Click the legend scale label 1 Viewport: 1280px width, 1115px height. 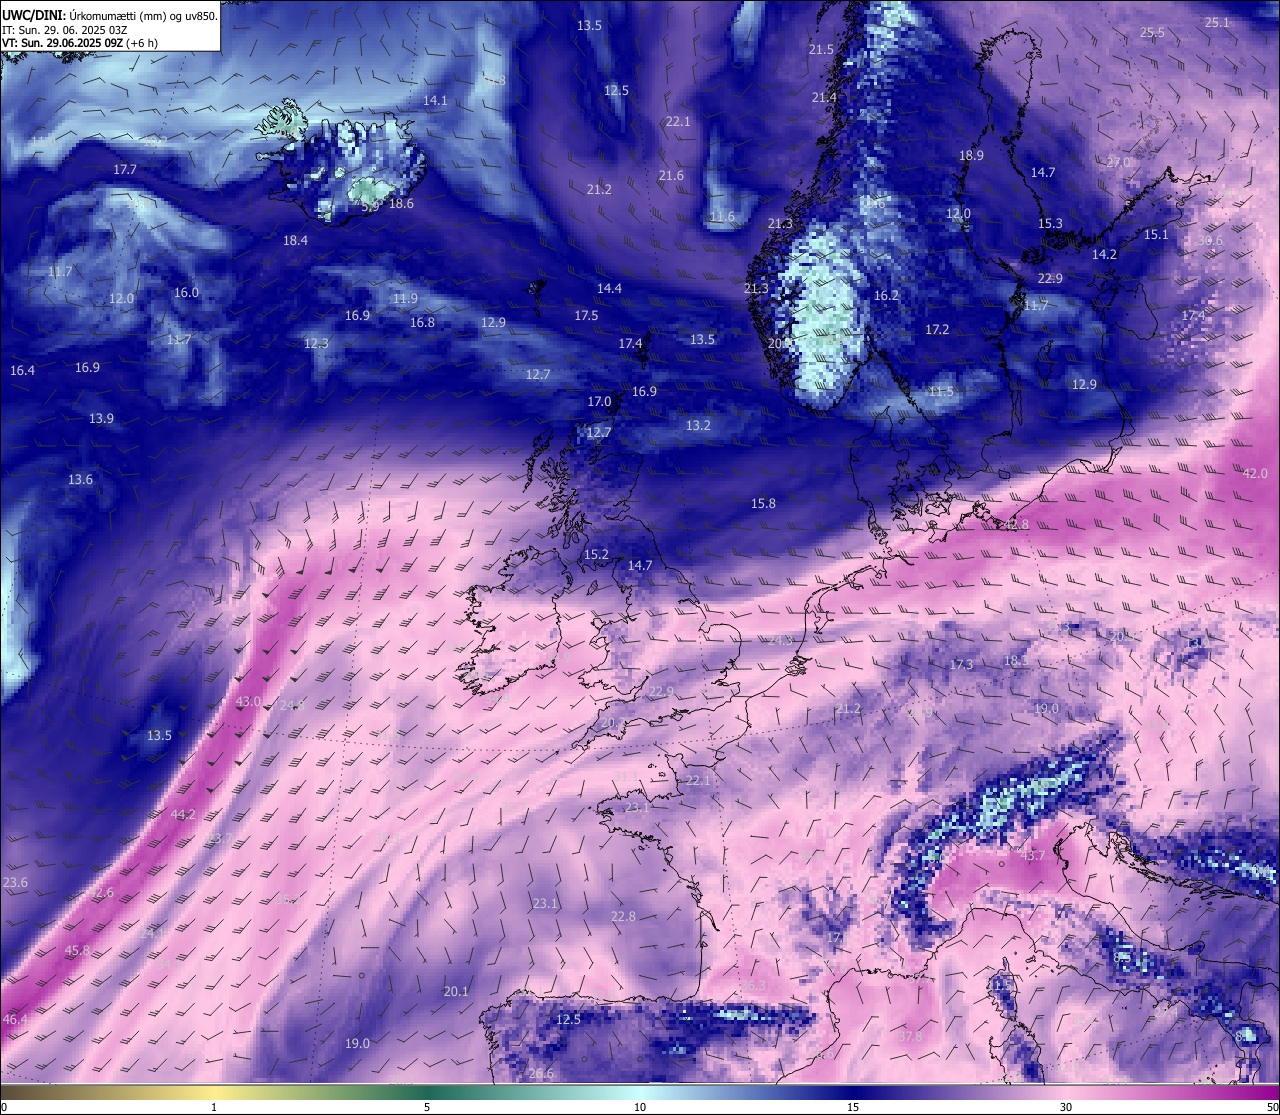pos(214,1107)
